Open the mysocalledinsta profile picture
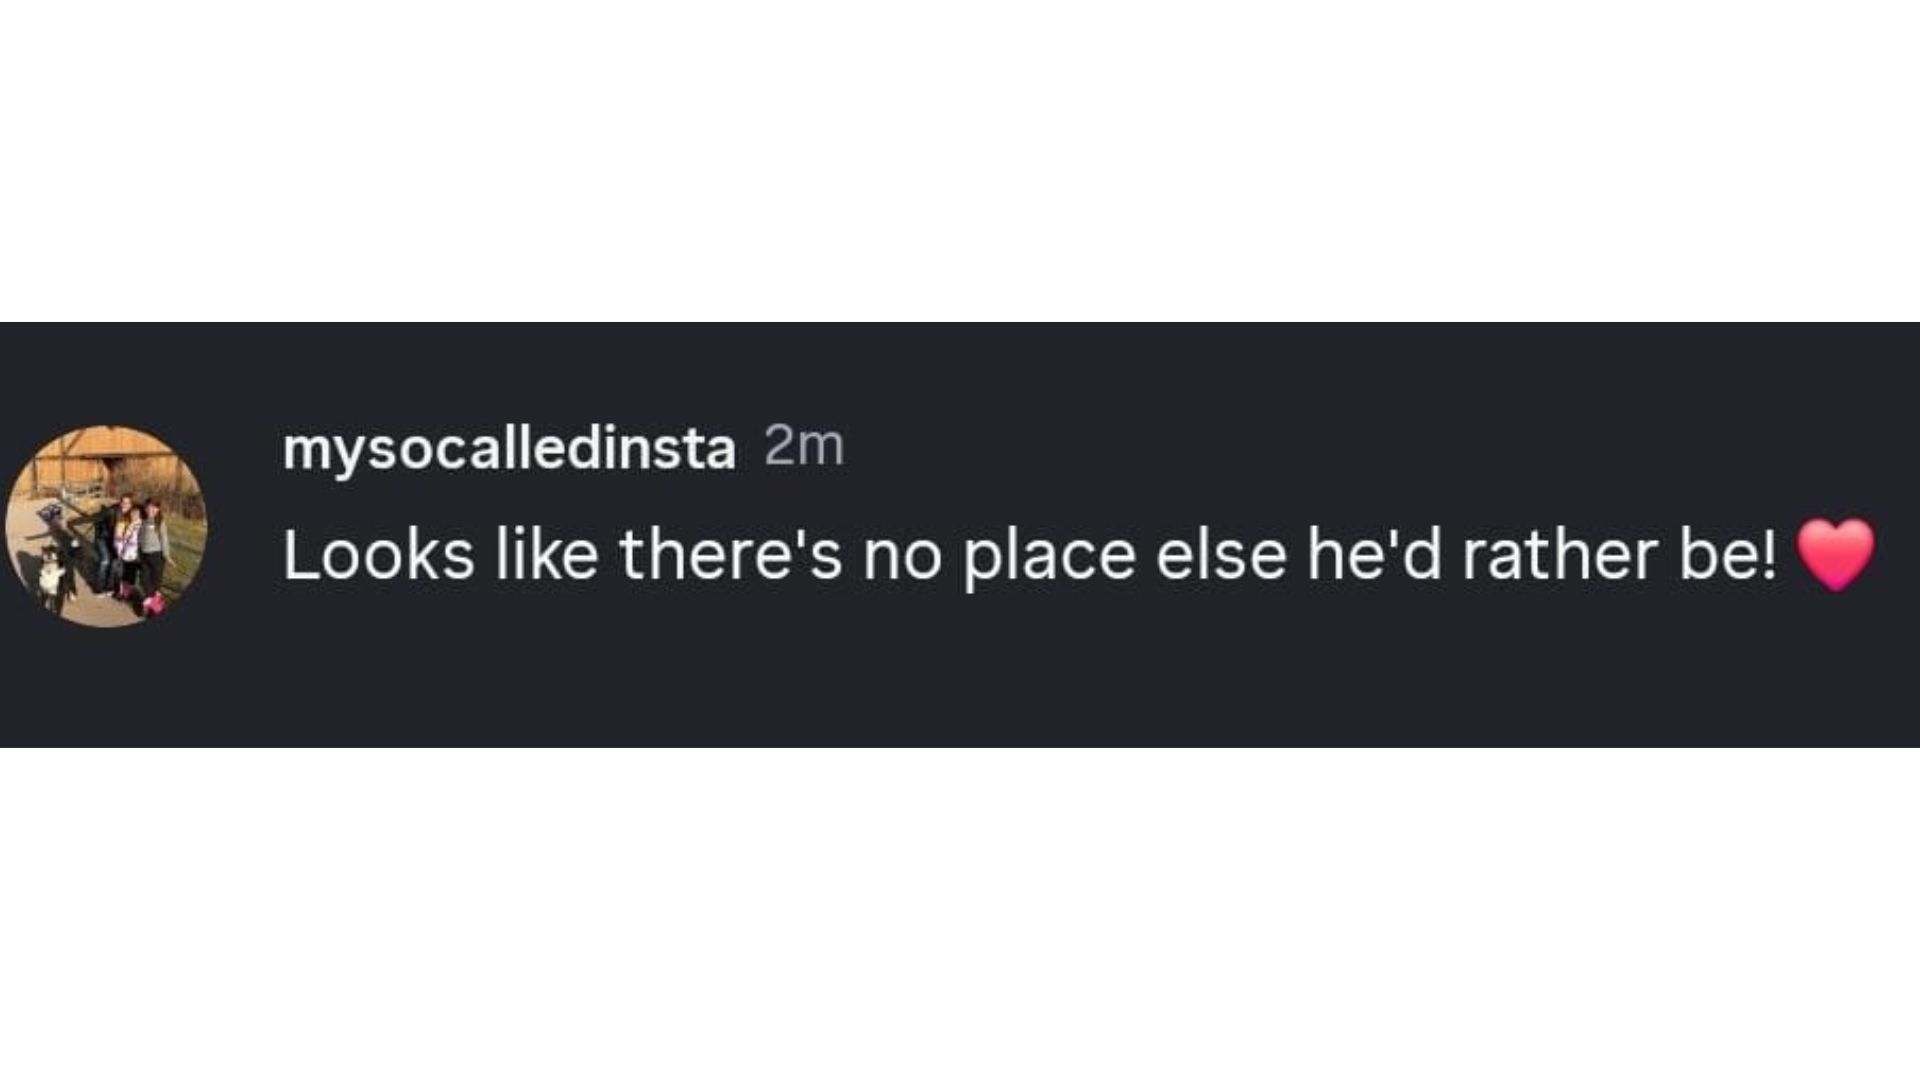This screenshot has width=1920, height=1080. tap(106, 527)
